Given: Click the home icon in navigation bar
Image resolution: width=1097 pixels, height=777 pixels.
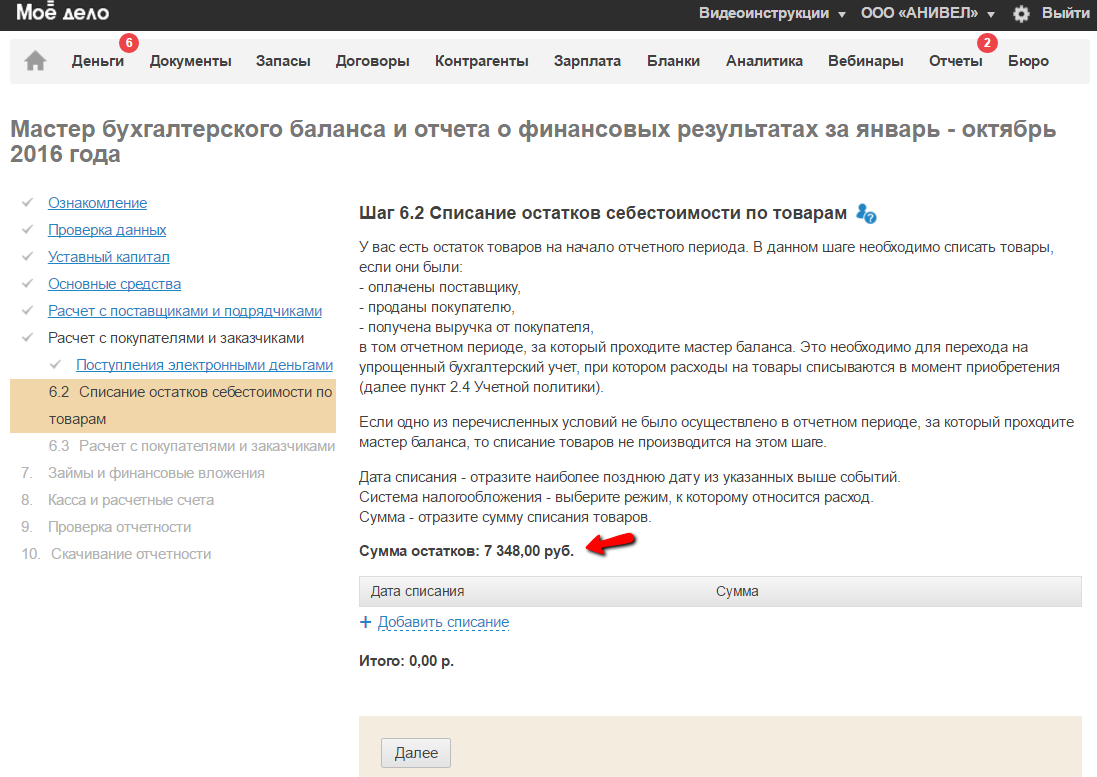Looking at the screenshot, I should tap(35, 61).
